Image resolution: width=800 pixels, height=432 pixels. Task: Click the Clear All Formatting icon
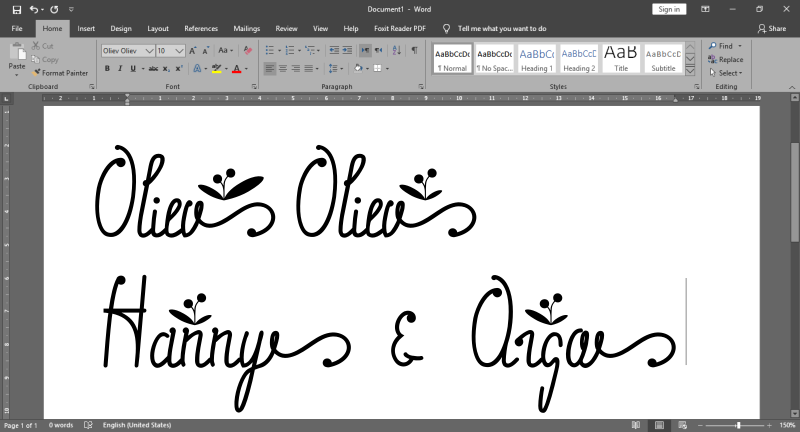[246, 50]
